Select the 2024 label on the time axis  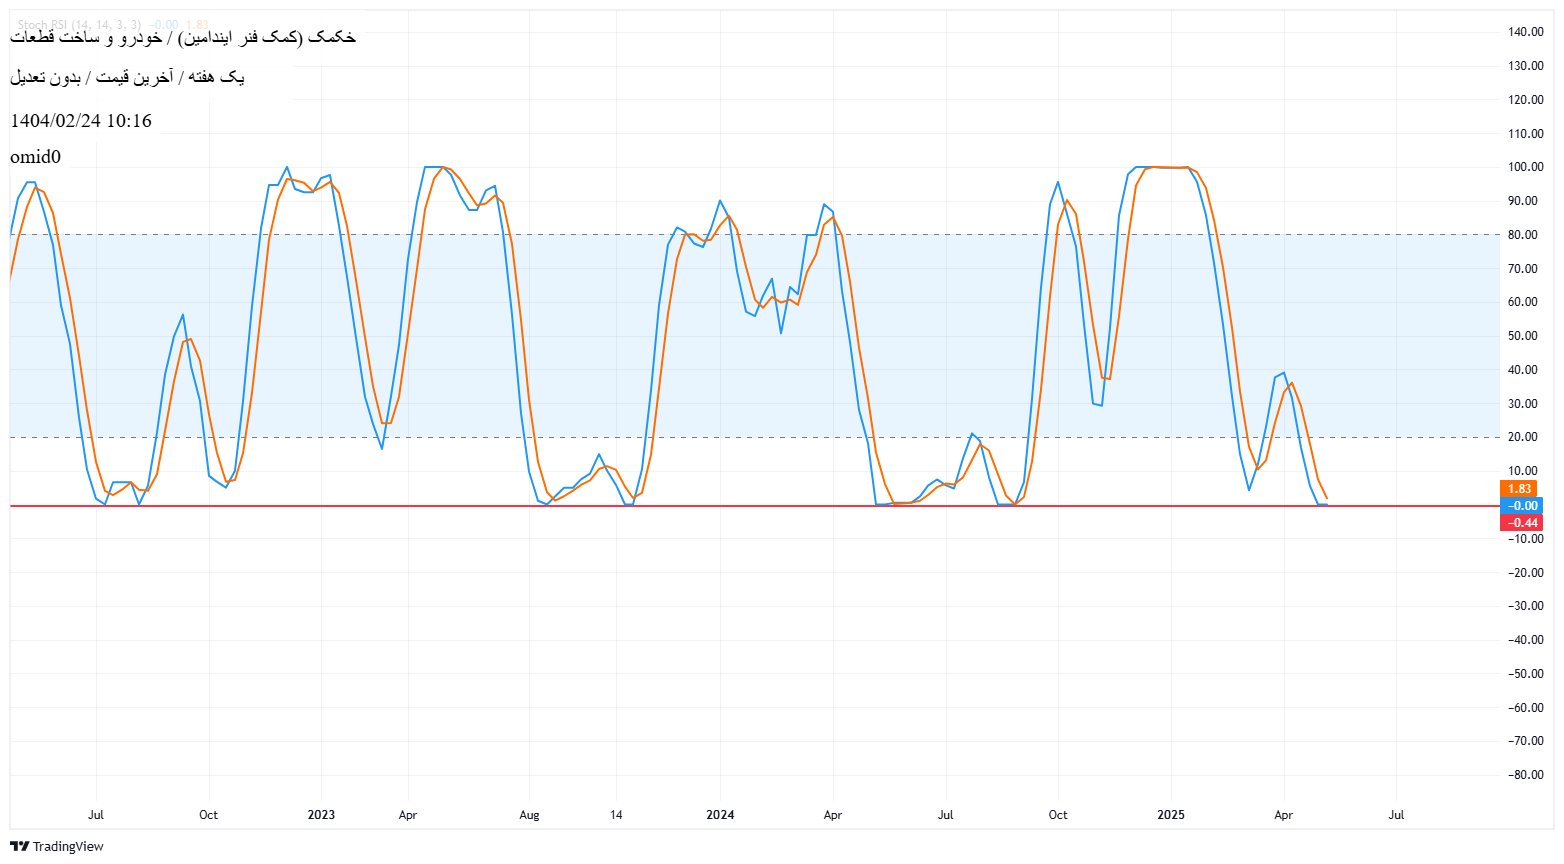click(719, 815)
